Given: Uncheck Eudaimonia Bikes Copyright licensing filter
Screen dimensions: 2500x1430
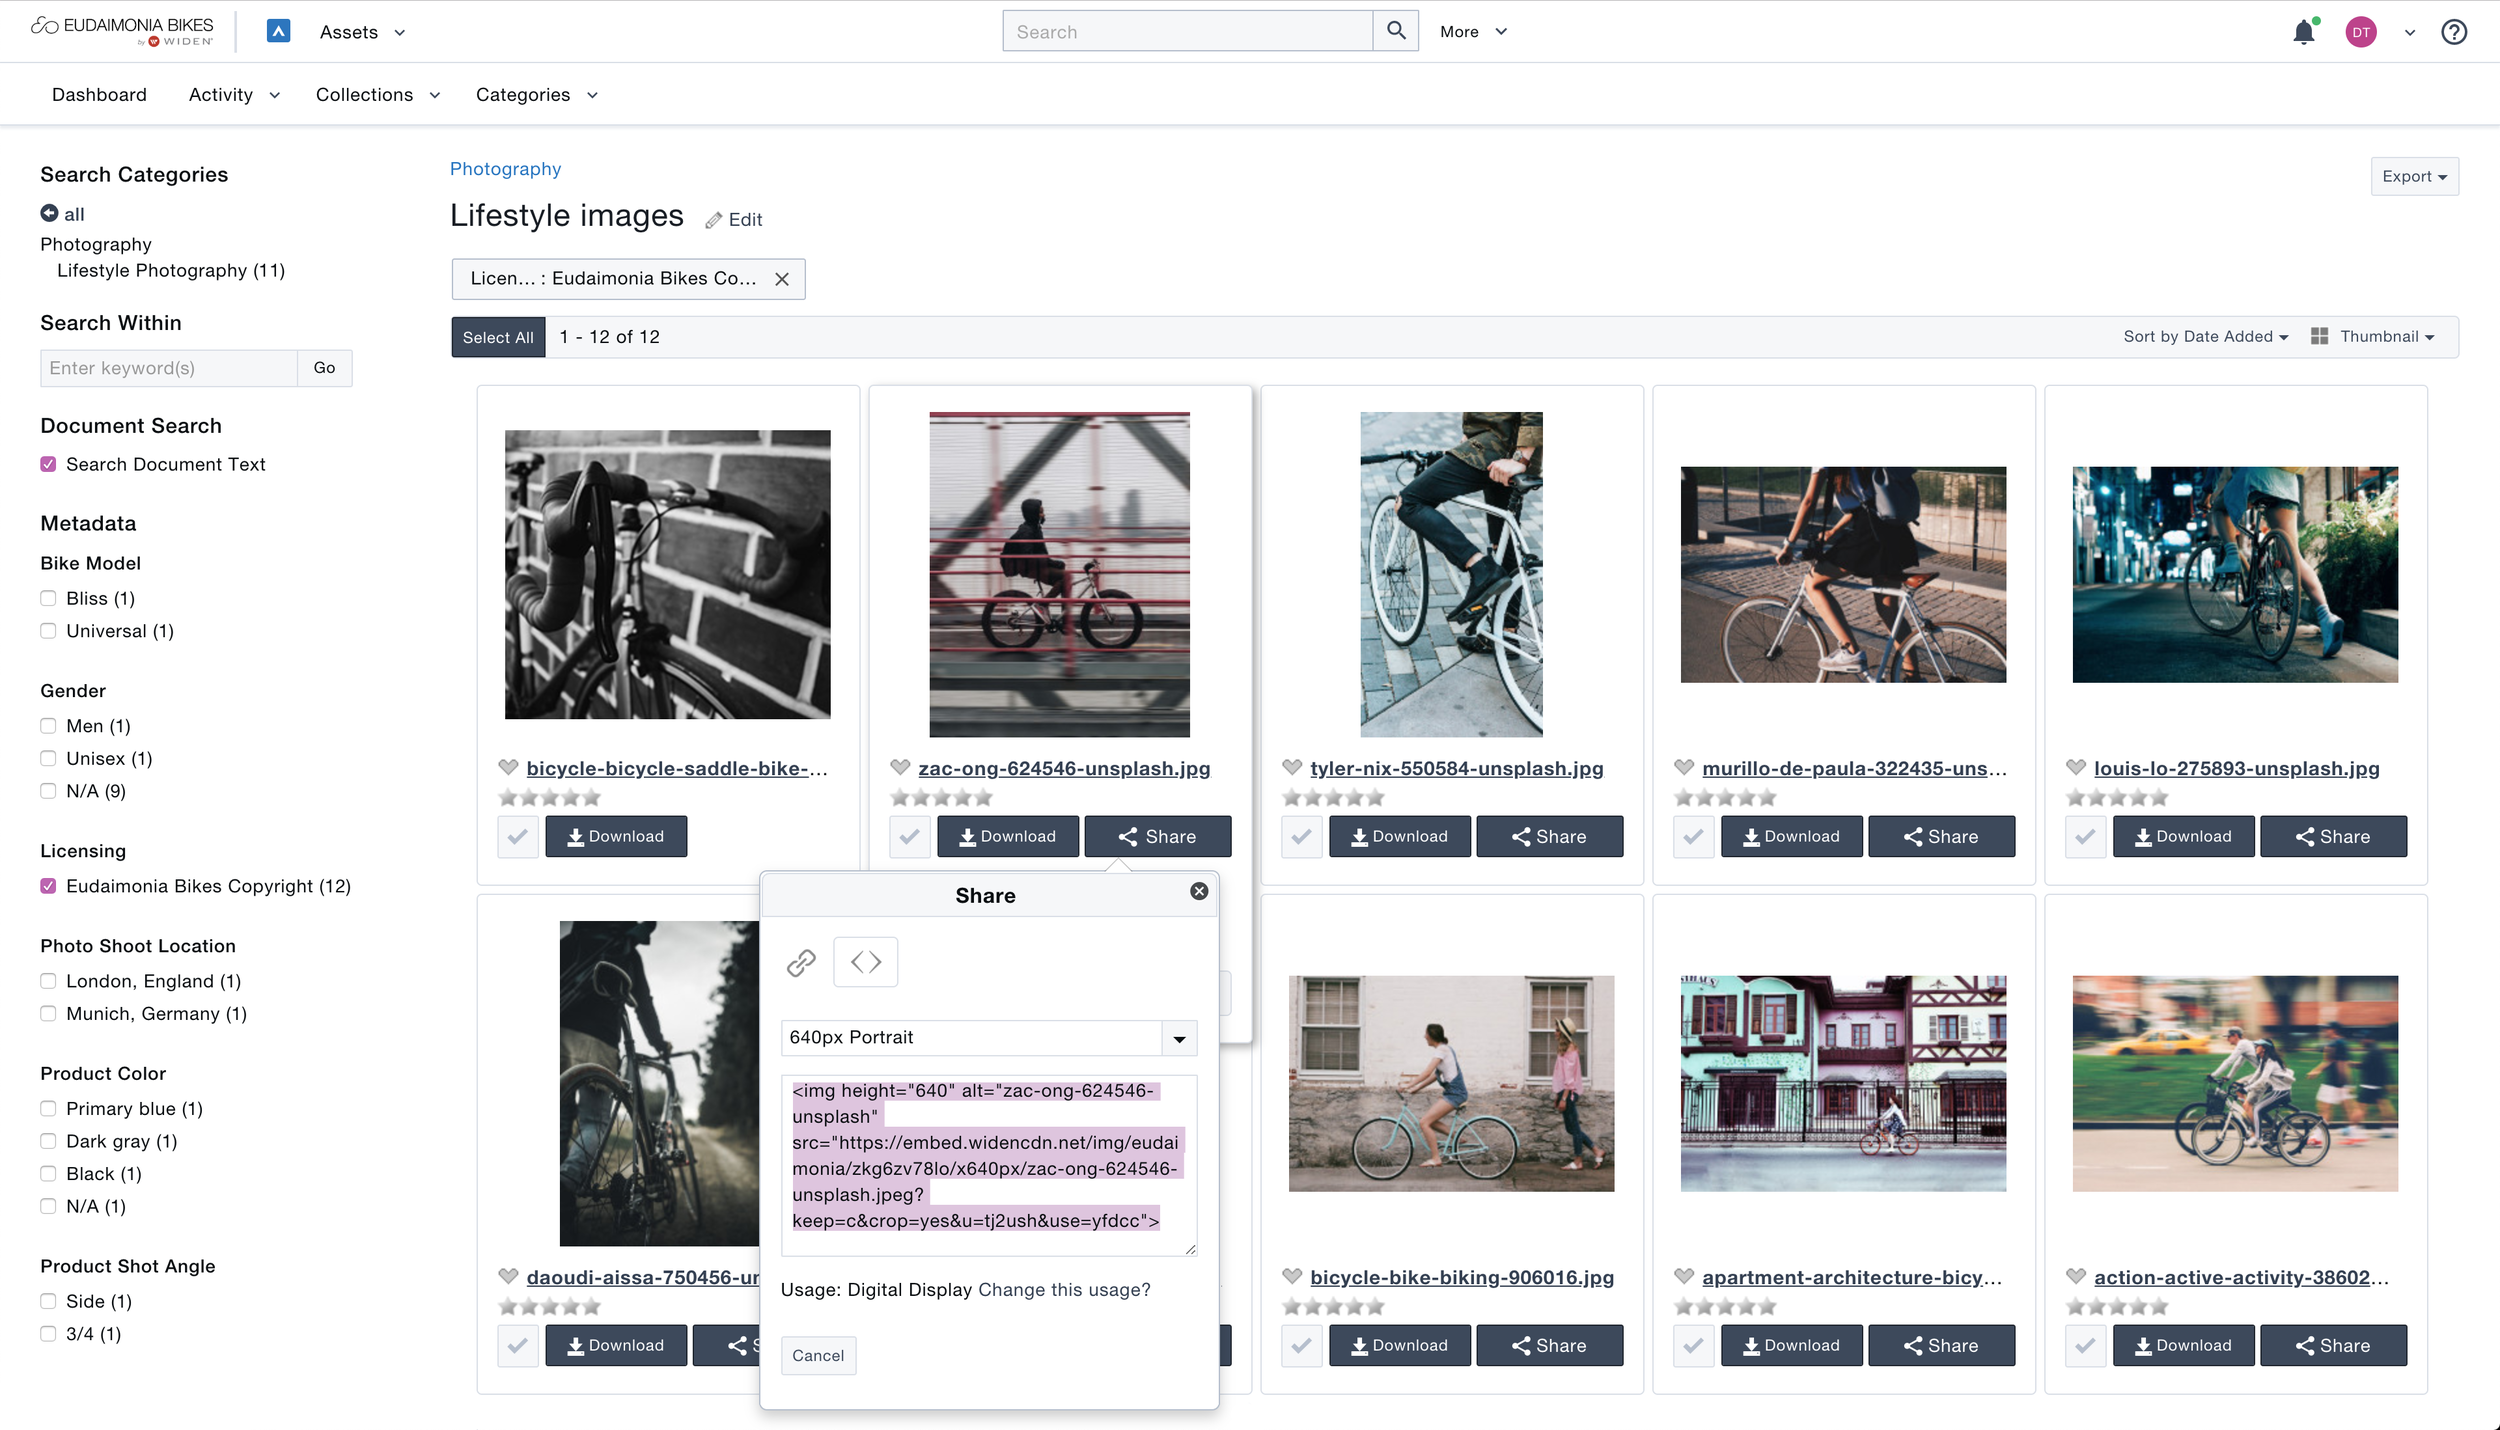Looking at the screenshot, I should tap(48, 886).
